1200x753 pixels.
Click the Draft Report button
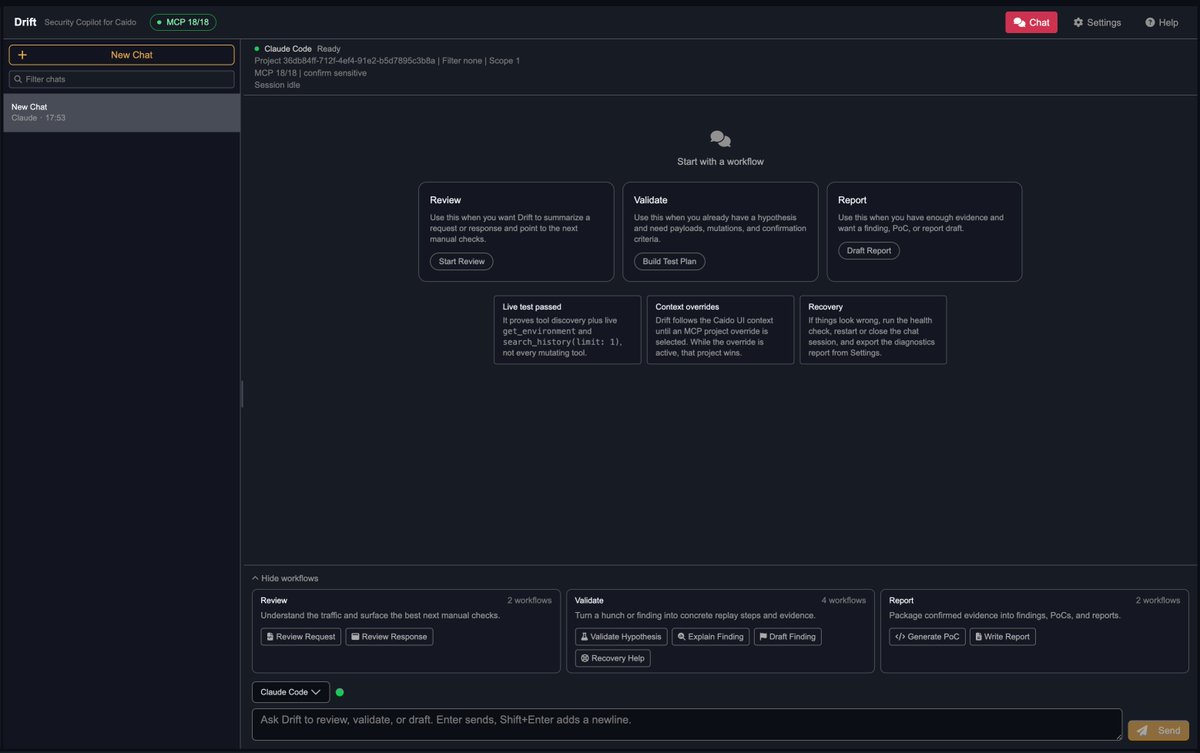869,250
